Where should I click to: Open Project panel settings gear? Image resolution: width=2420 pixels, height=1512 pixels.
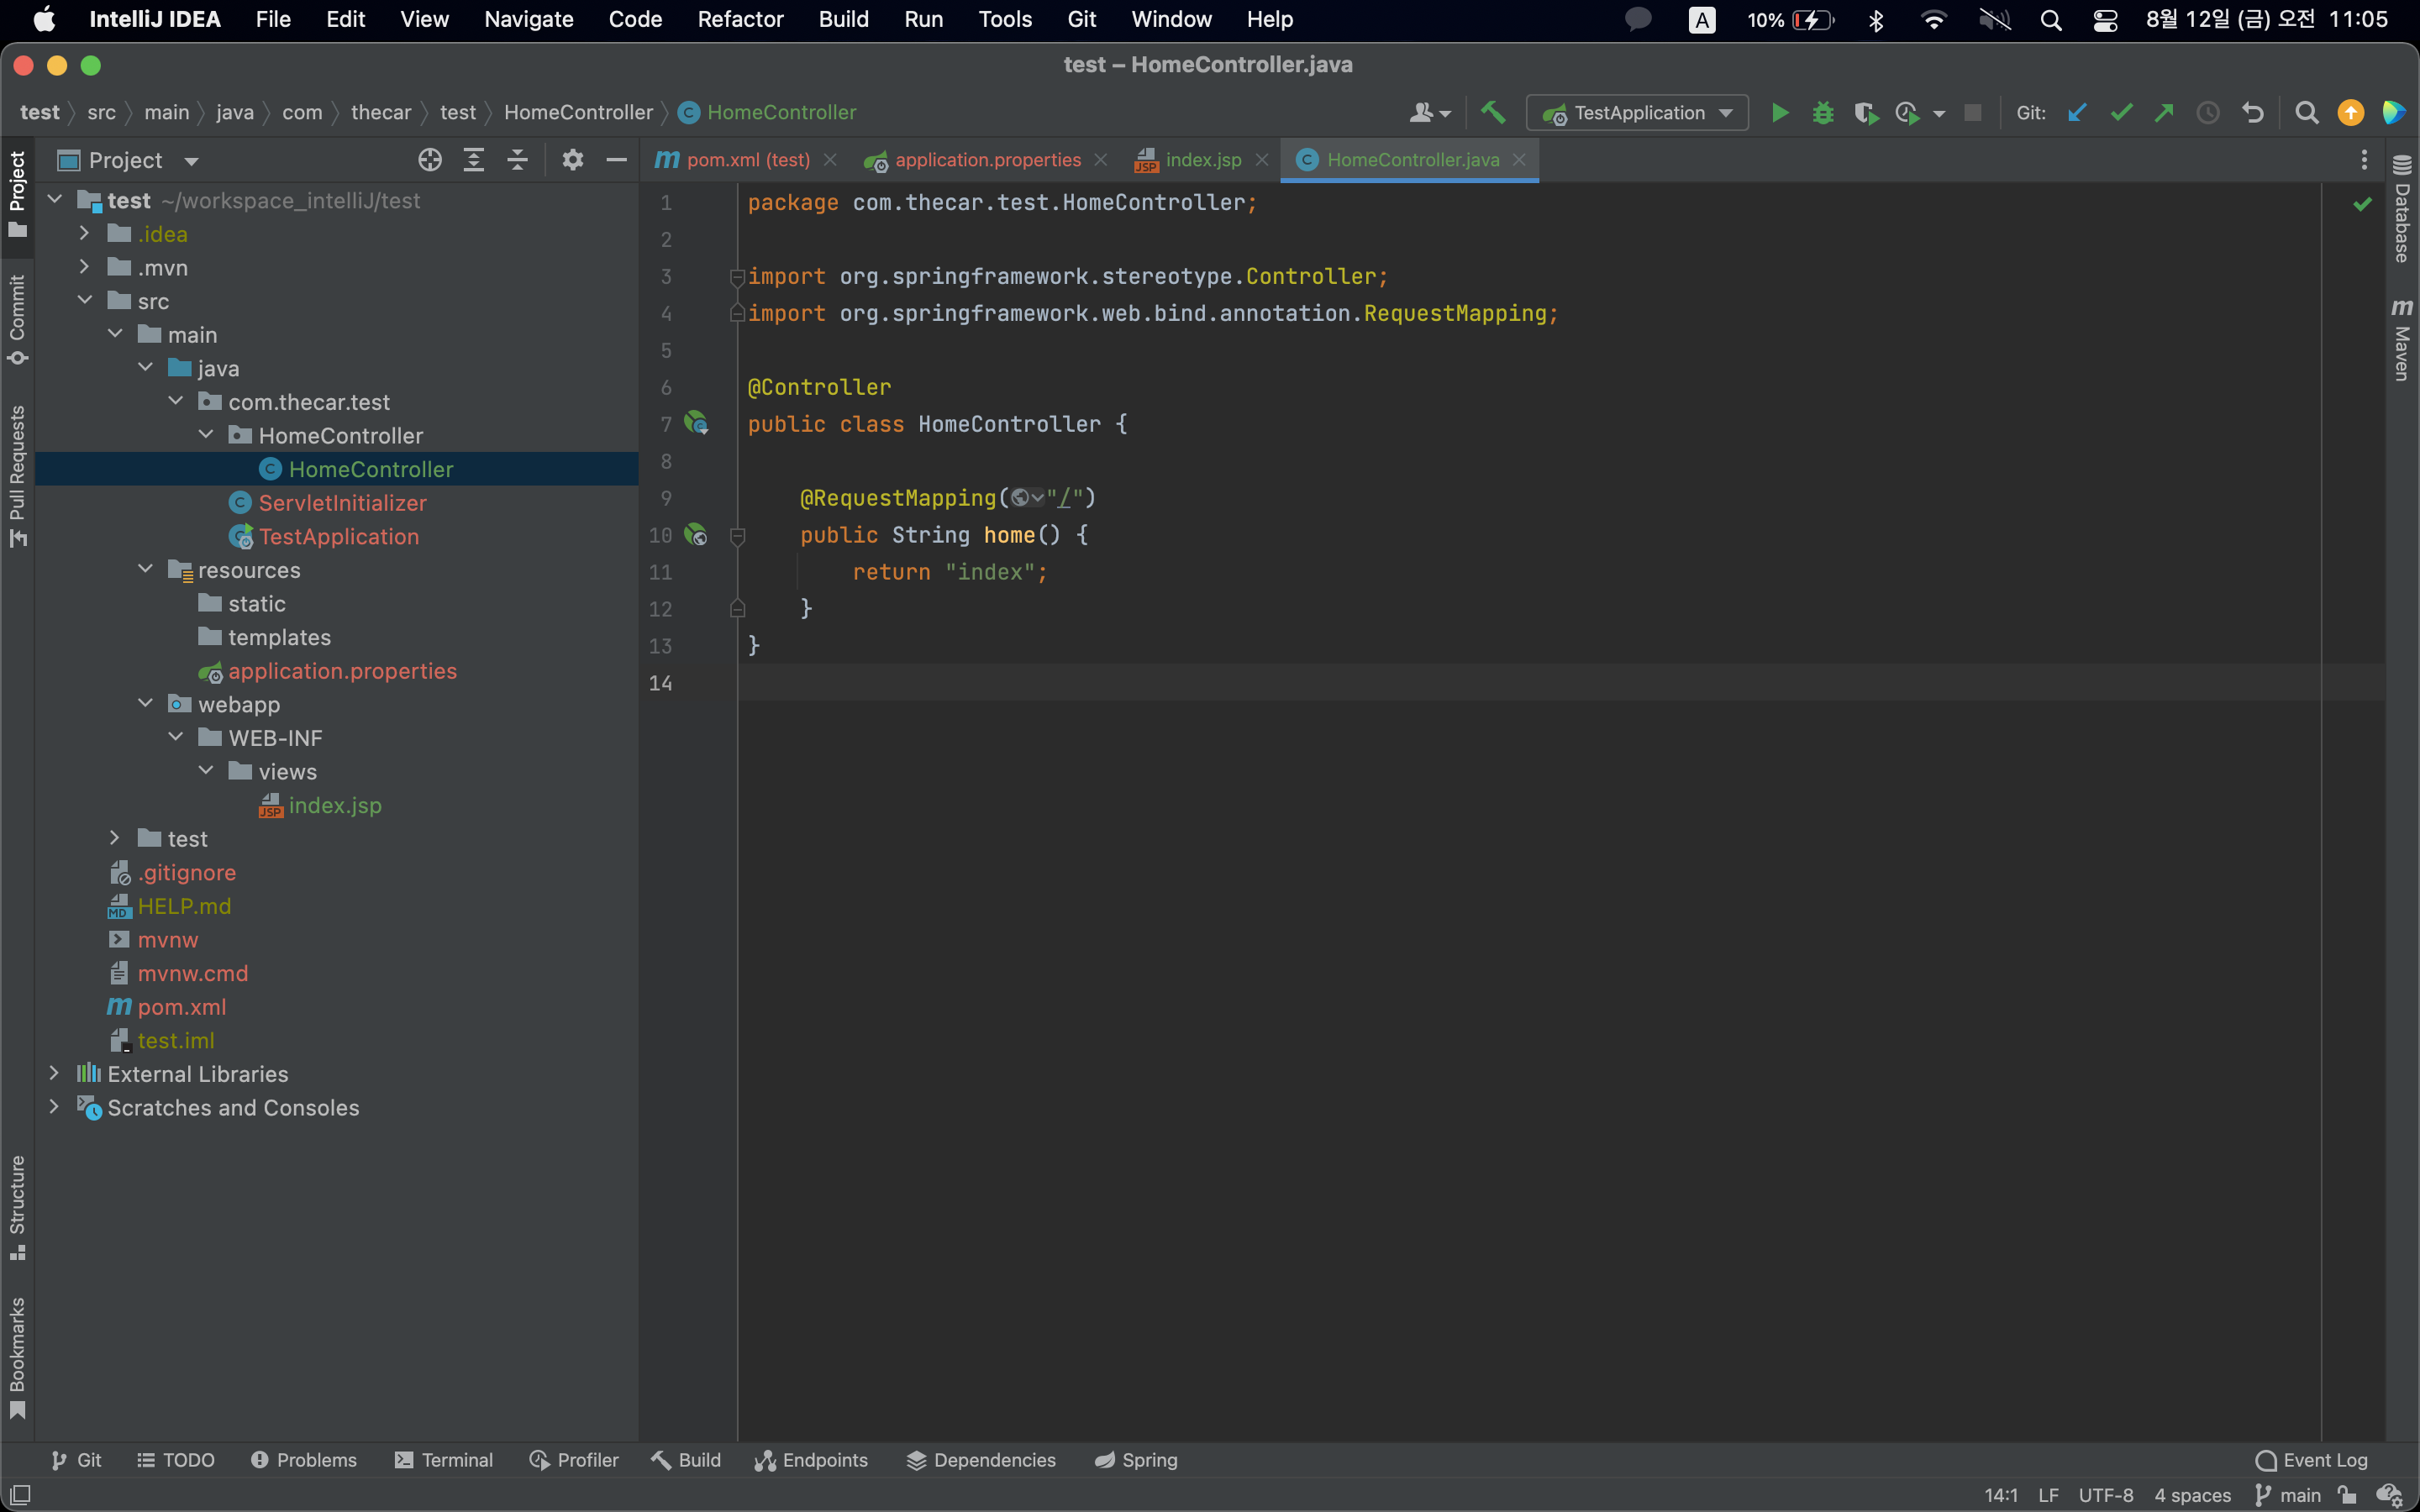[572, 160]
